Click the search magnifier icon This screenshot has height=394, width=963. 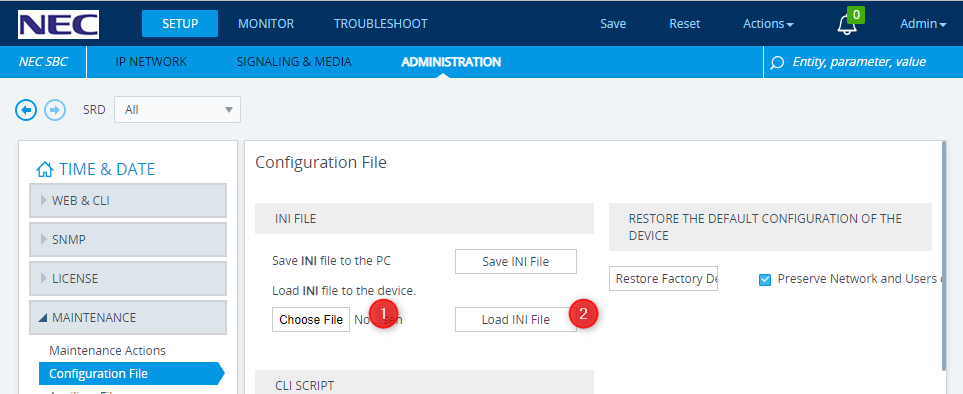point(777,63)
